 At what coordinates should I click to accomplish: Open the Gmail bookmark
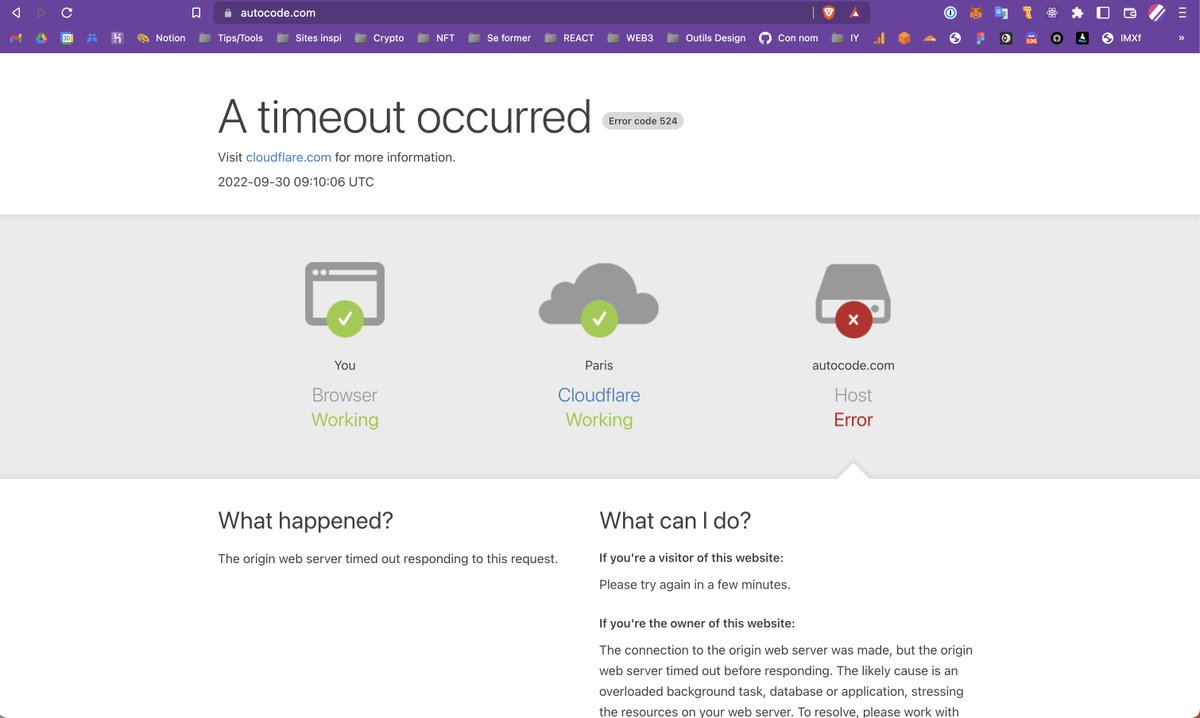coord(16,38)
